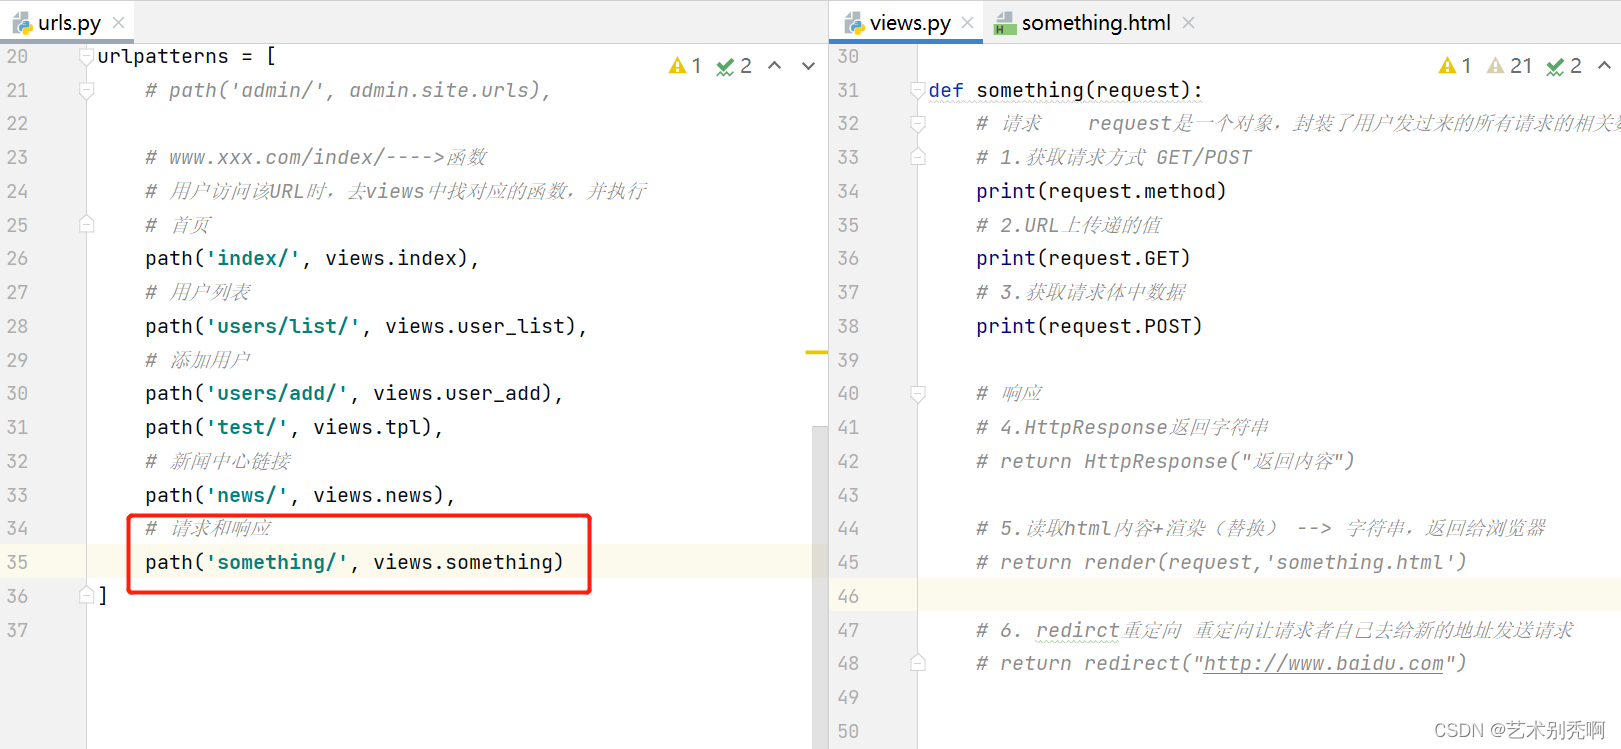Image resolution: width=1621 pixels, height=749 pixels.
Task: Click 'def something(request):' definition
Action: [1065, 91]
